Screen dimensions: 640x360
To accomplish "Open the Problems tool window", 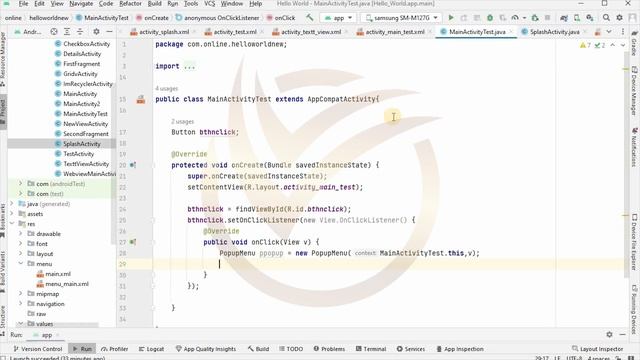I will coord(329,349).
